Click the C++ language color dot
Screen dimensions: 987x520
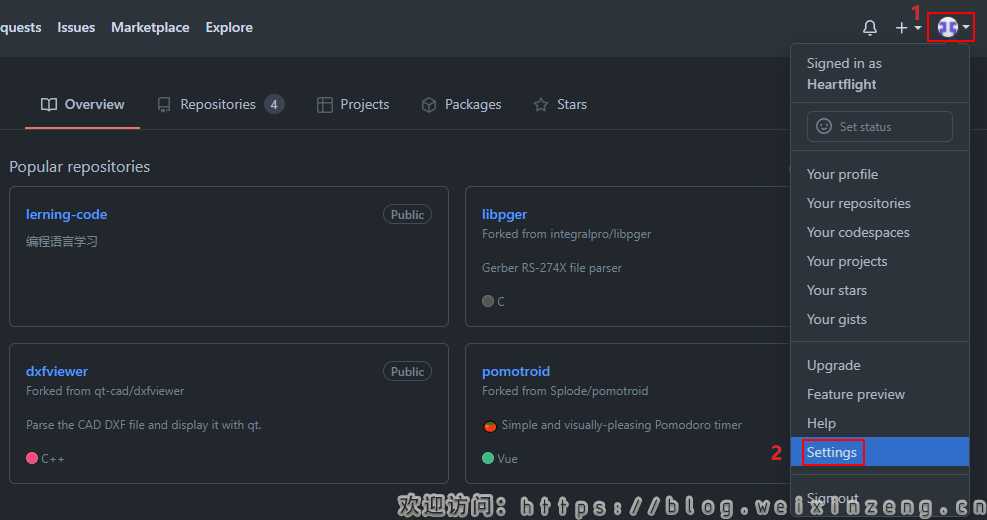(31, 458)
